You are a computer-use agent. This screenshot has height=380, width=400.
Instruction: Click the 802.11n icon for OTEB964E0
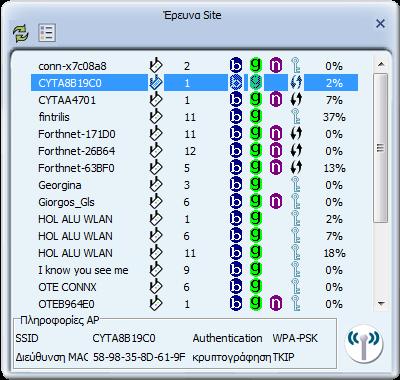[275, 303]
